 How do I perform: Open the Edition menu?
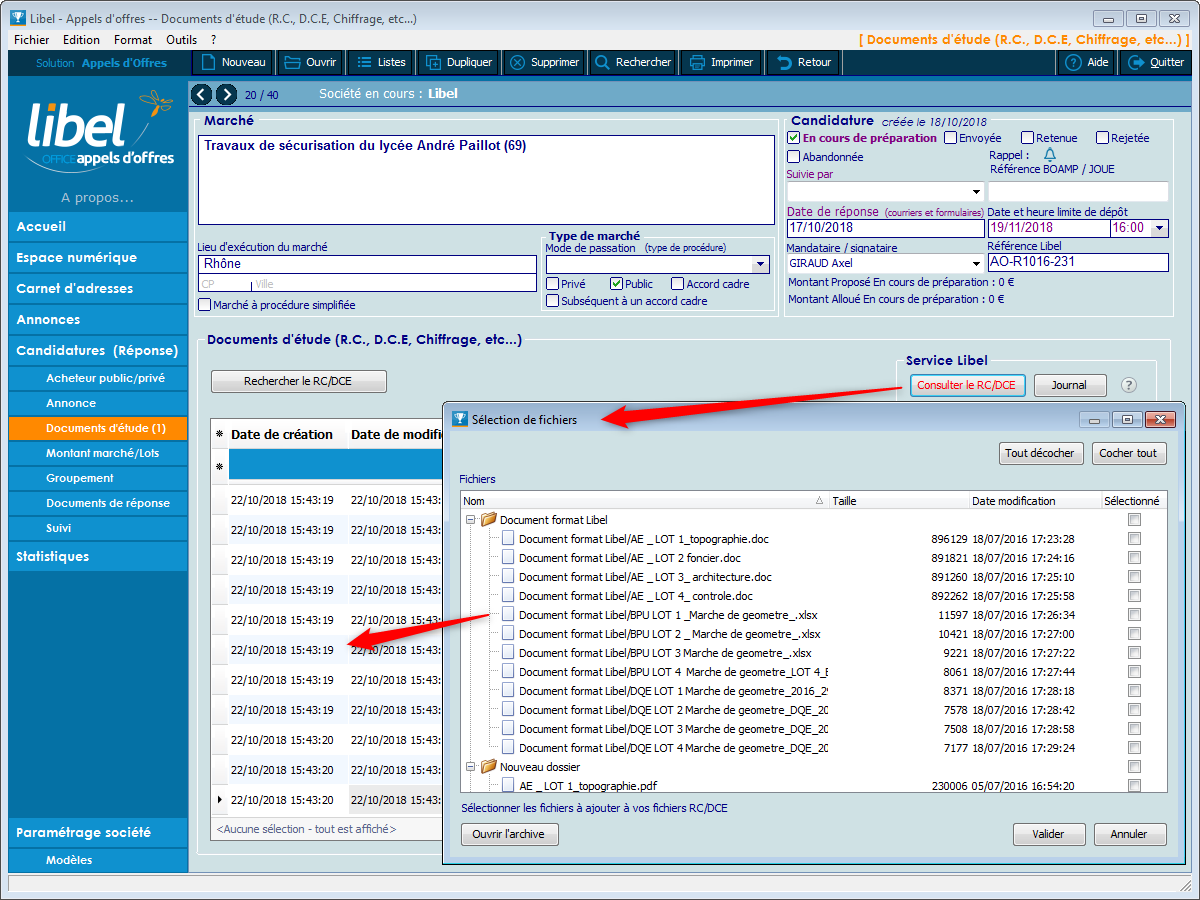pos(81,40)
